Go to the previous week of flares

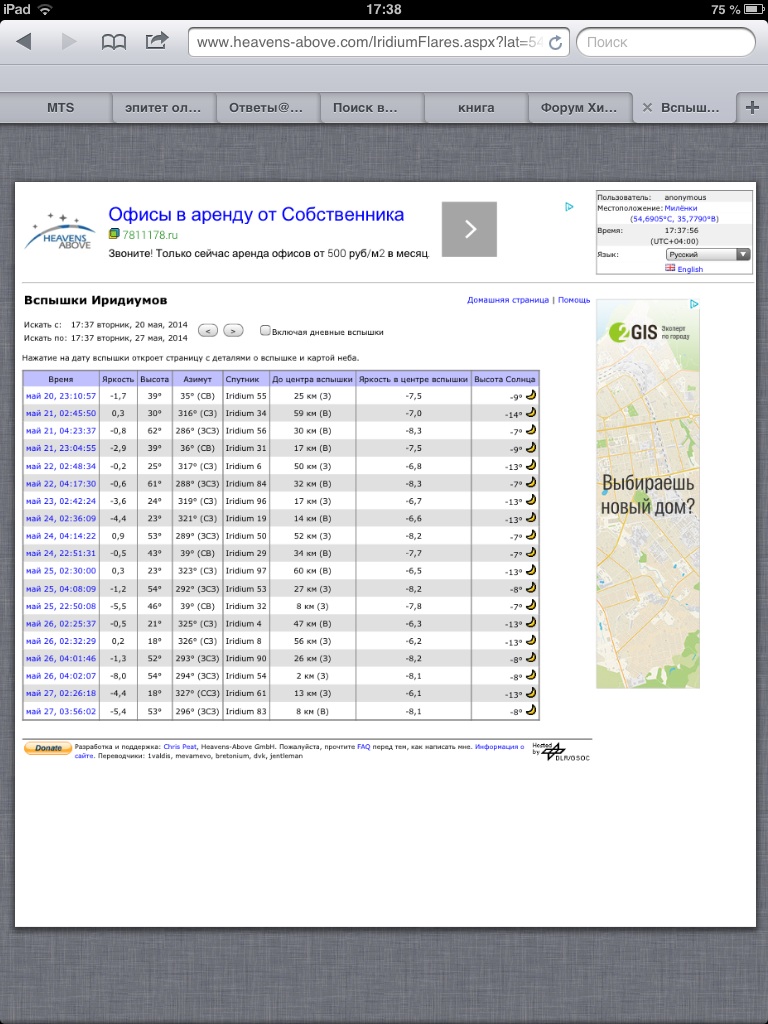(208, 330)
